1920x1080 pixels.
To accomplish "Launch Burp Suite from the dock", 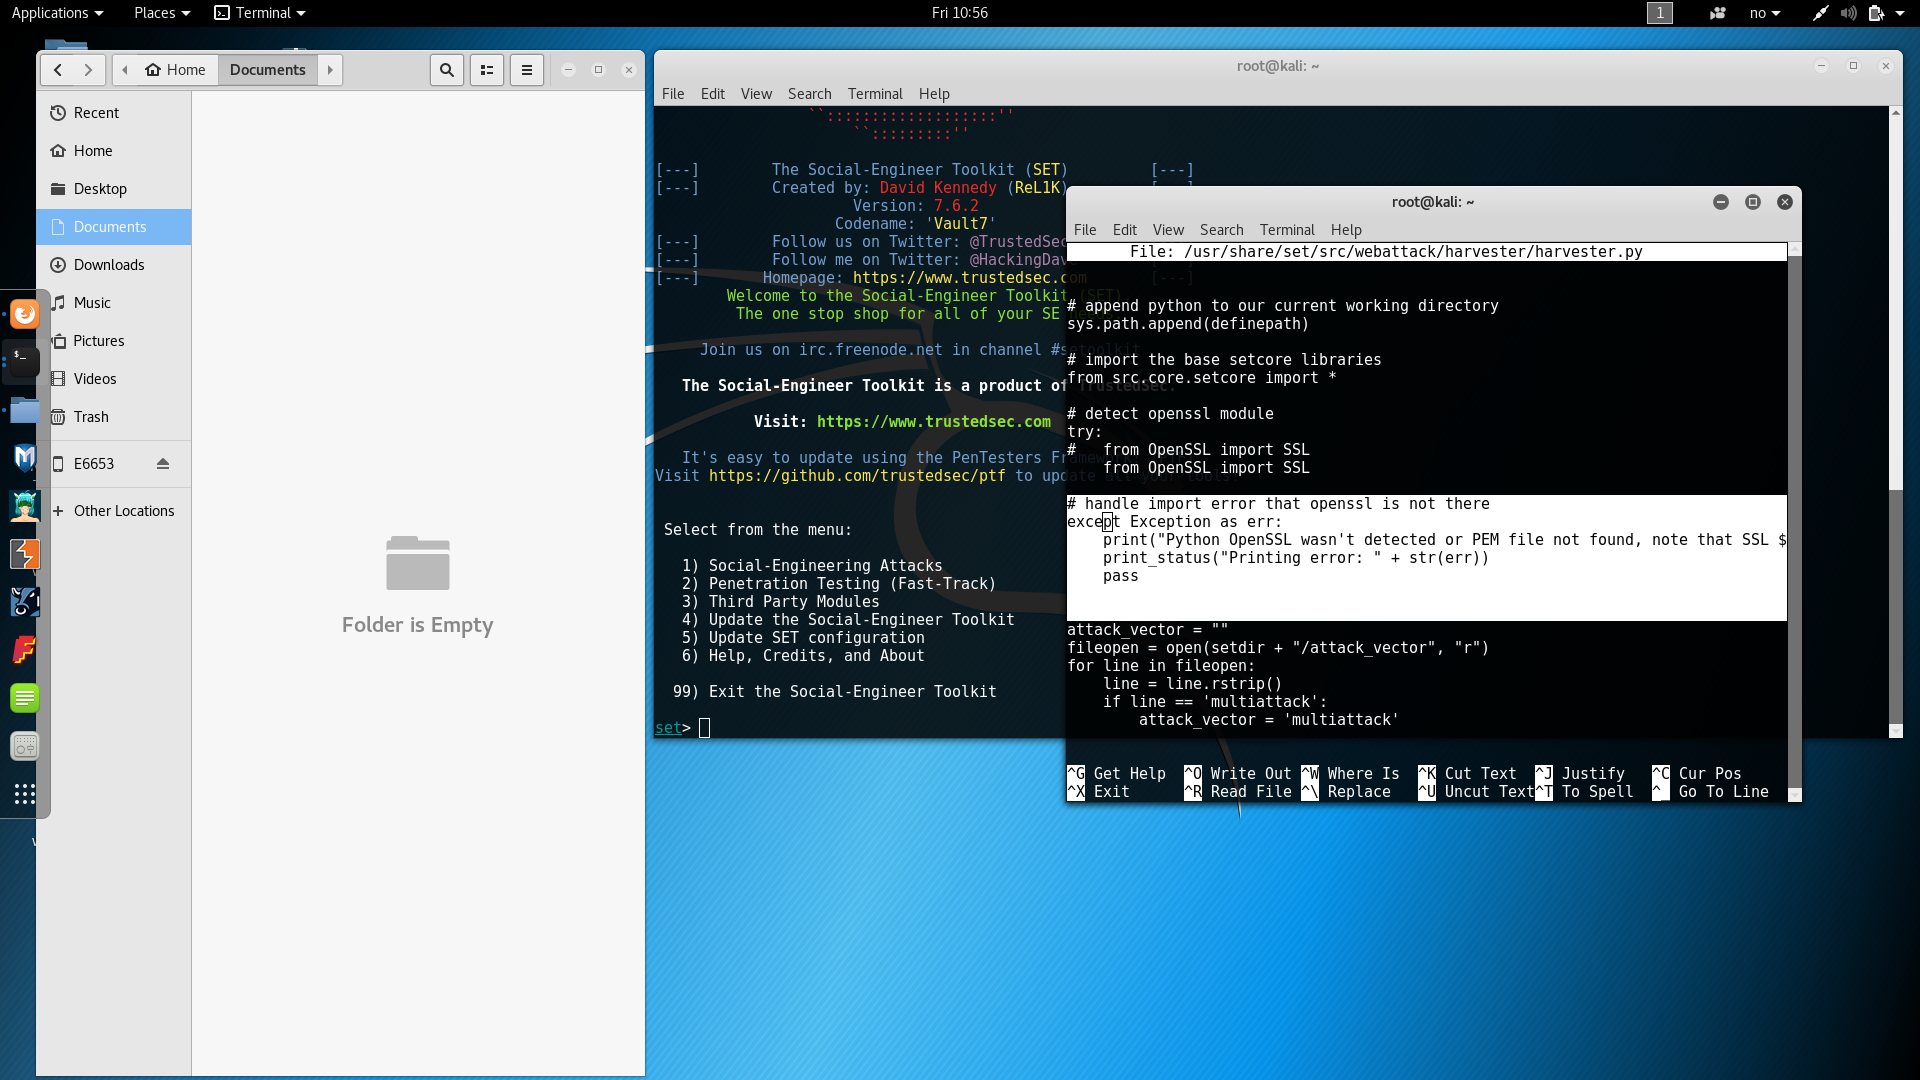I will 25,554.
